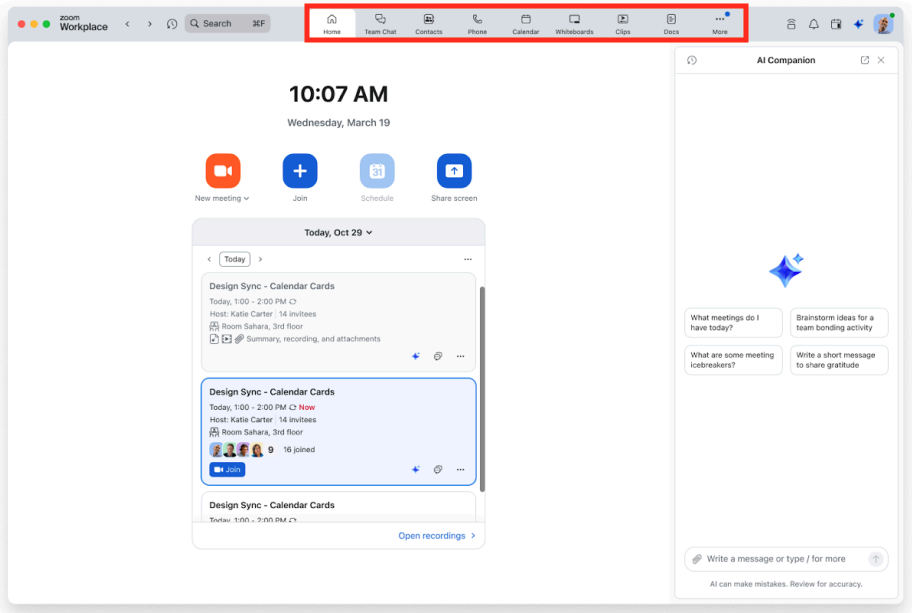Start a New meeting
Viewport: 912px width, 613px height.
pyautogui.click(x=222, y=171)
